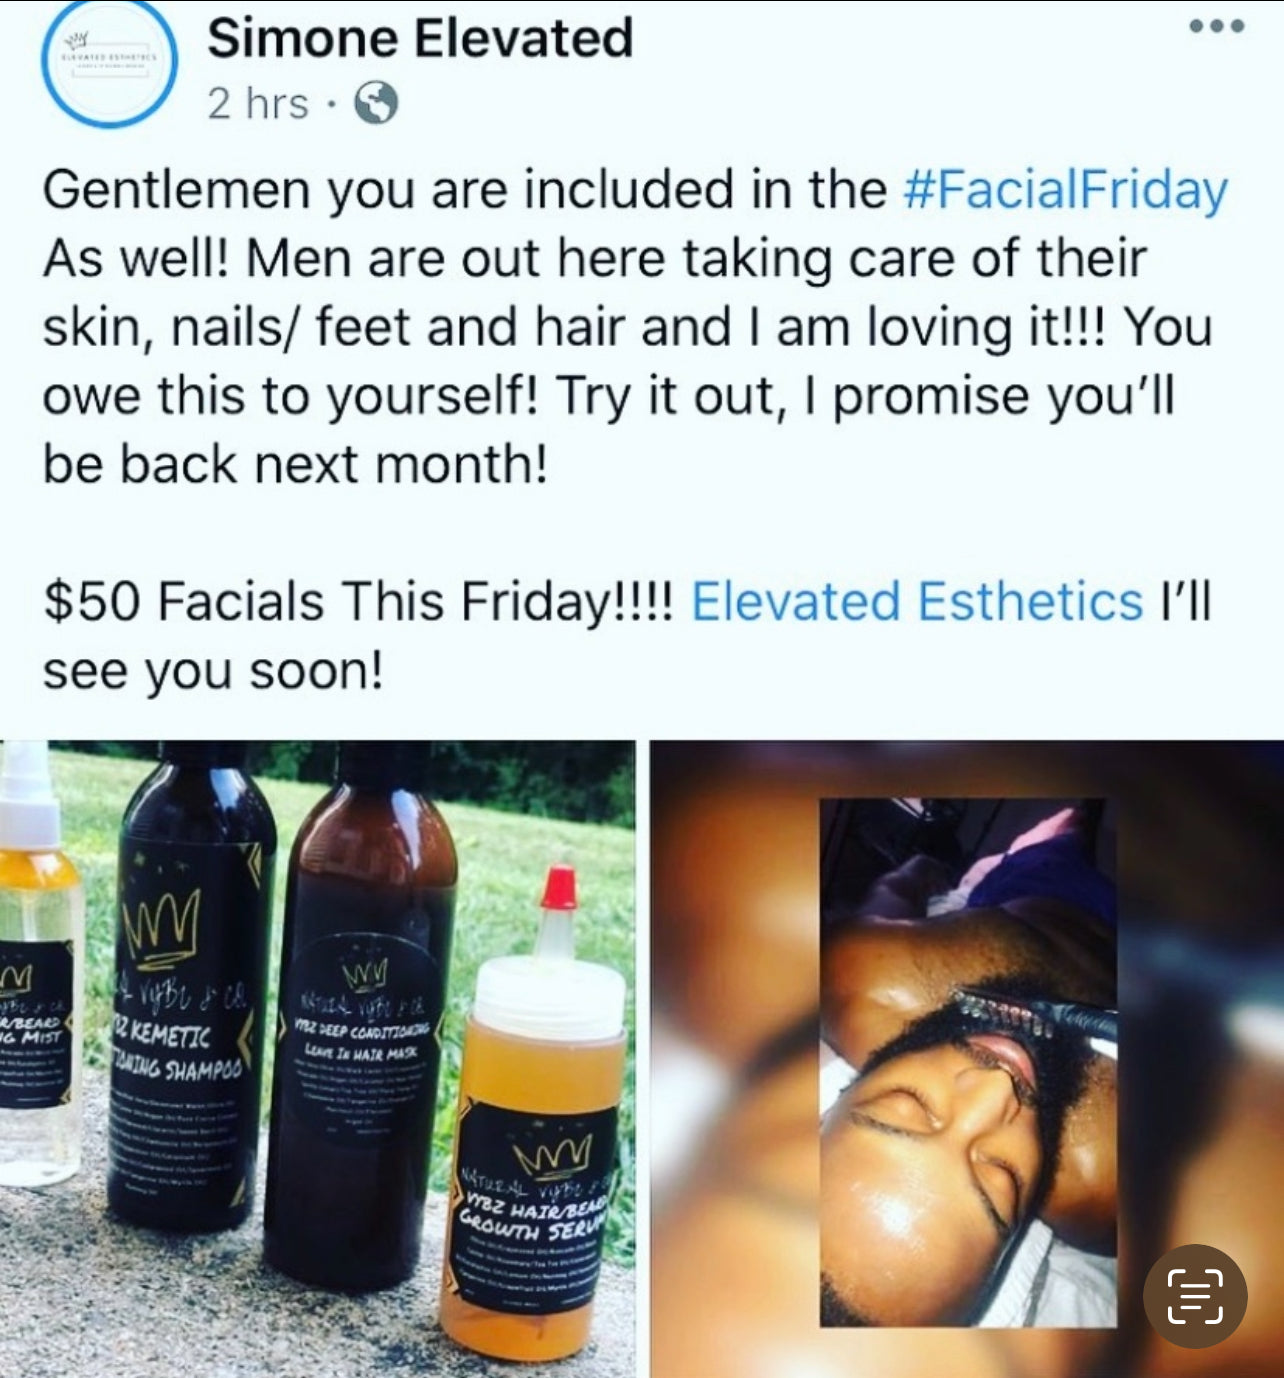Click the 'see you soon!' closing line

tap(212, 671)
